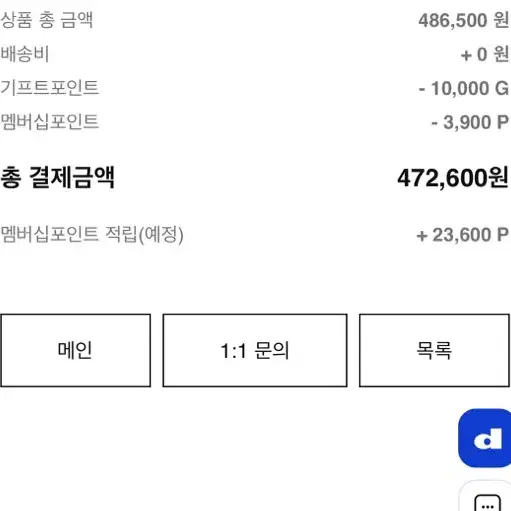Screen dimensions: 511x511
Task: Select the + 23,600 P expected points value
Action: (x=463, y=235)
